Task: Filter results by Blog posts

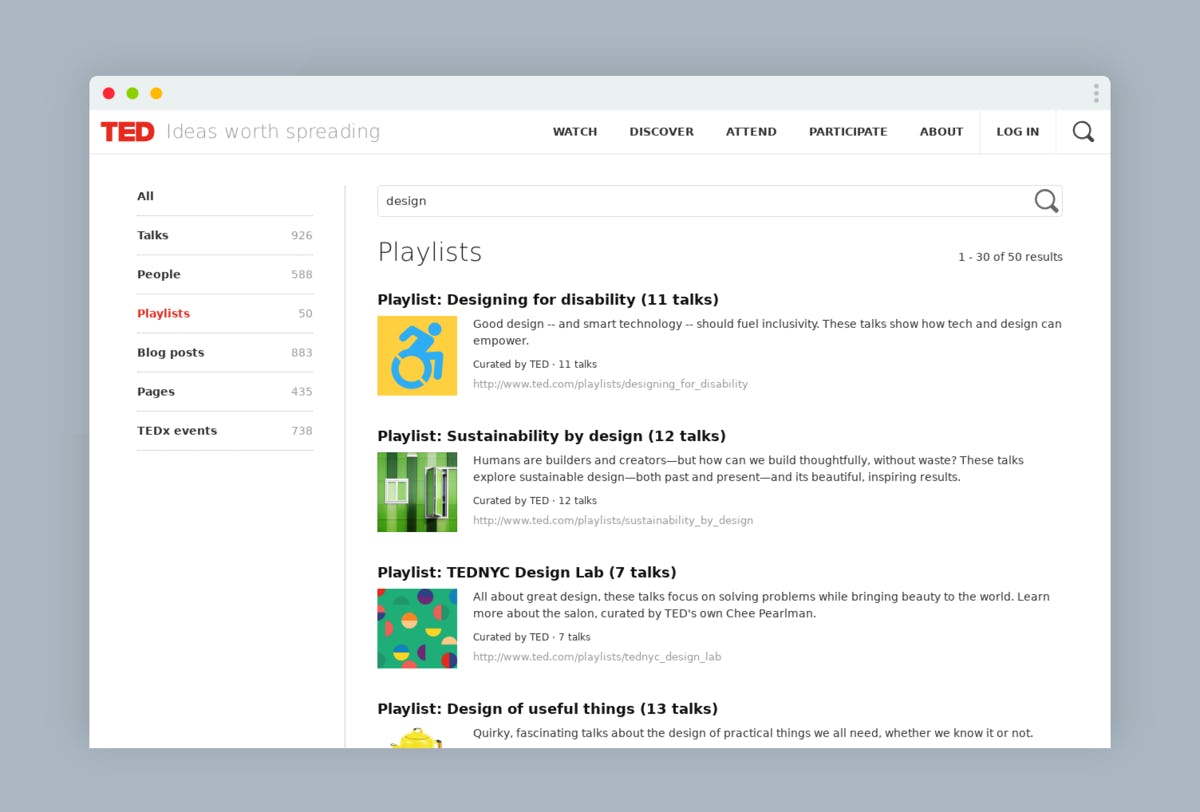Action: coord(225,353)
